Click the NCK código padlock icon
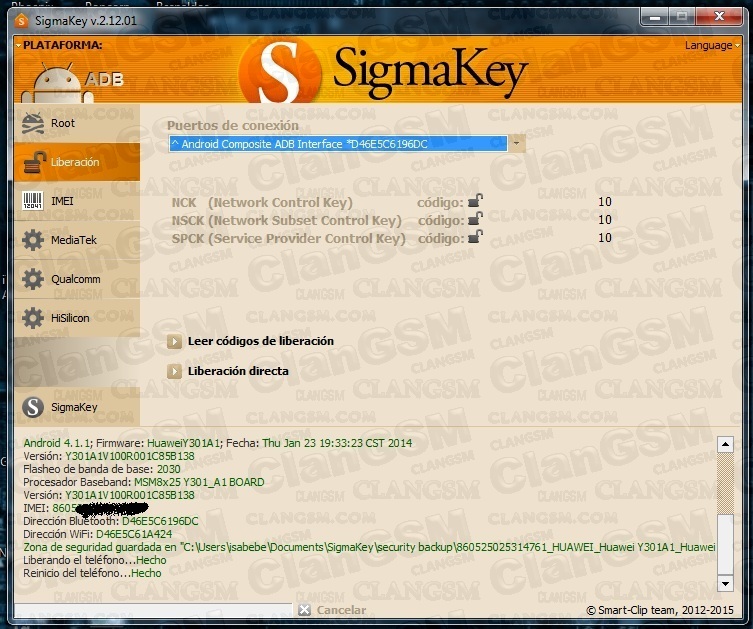This screenshot has width=753, height=629. [475, 201]
